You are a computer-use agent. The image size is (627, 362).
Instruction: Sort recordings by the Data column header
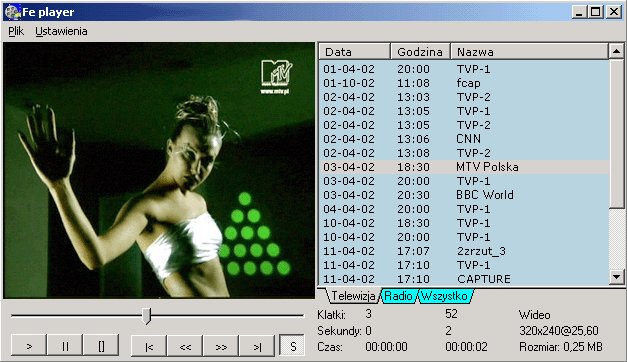tap(355, 52)
